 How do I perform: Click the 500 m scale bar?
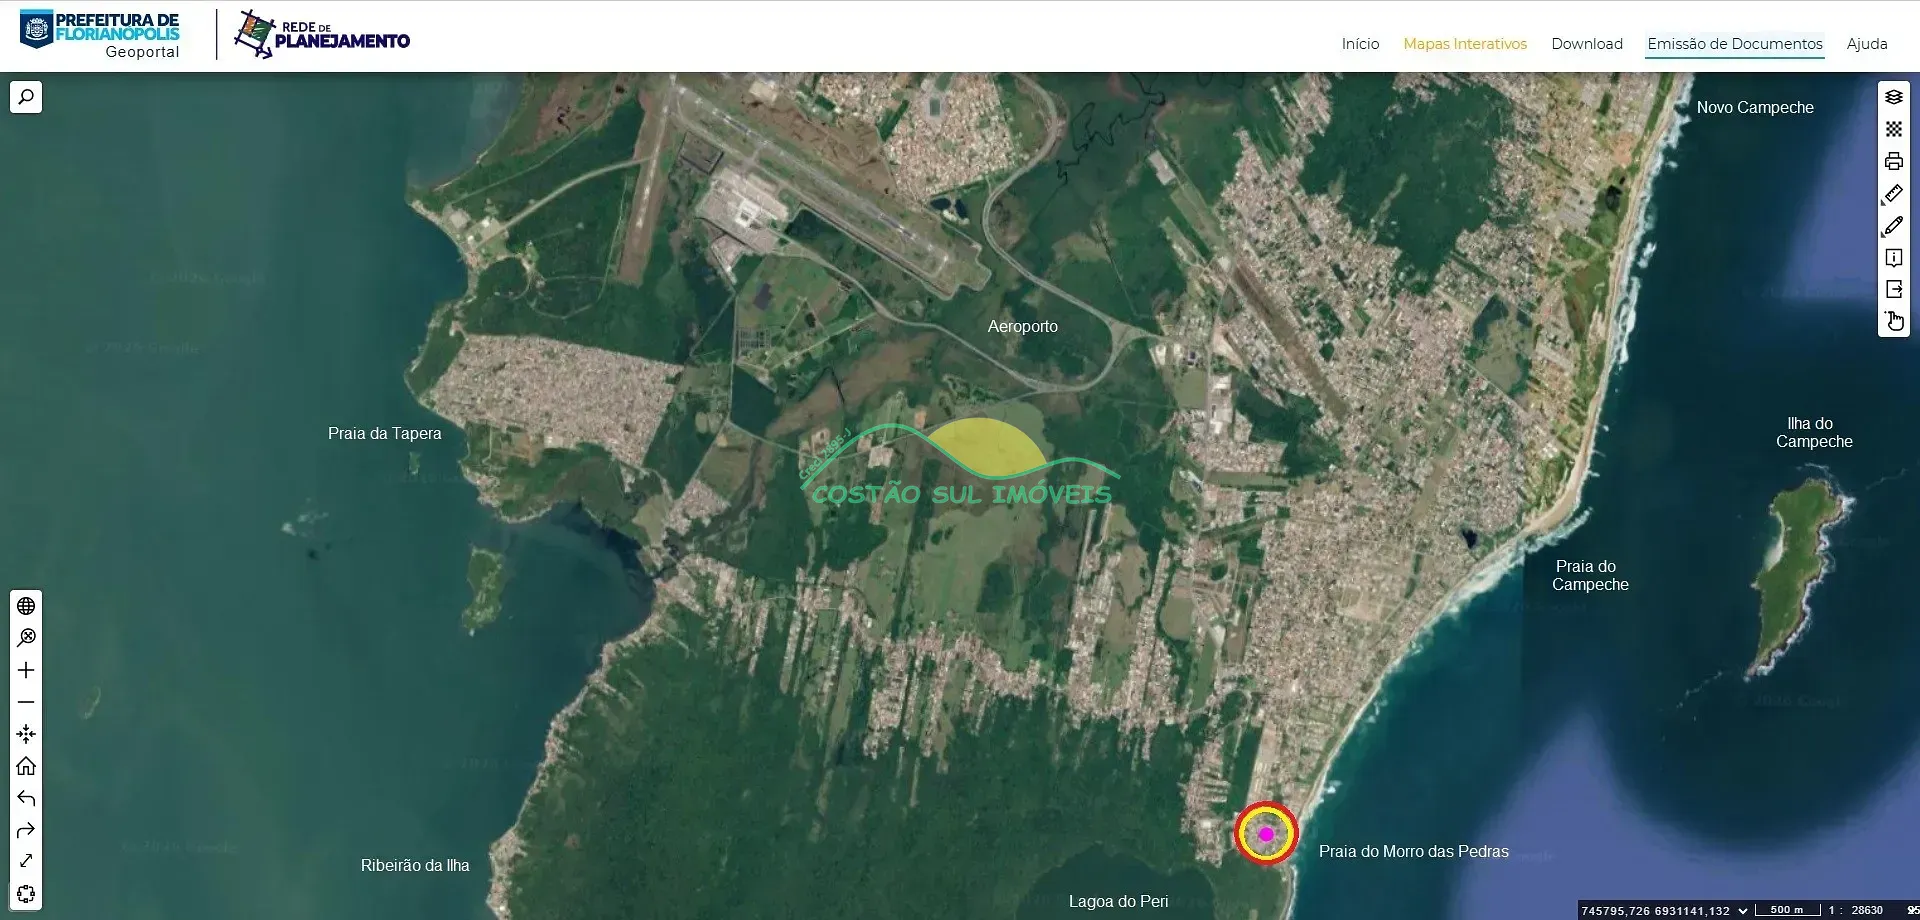[x=1787, y=910]
